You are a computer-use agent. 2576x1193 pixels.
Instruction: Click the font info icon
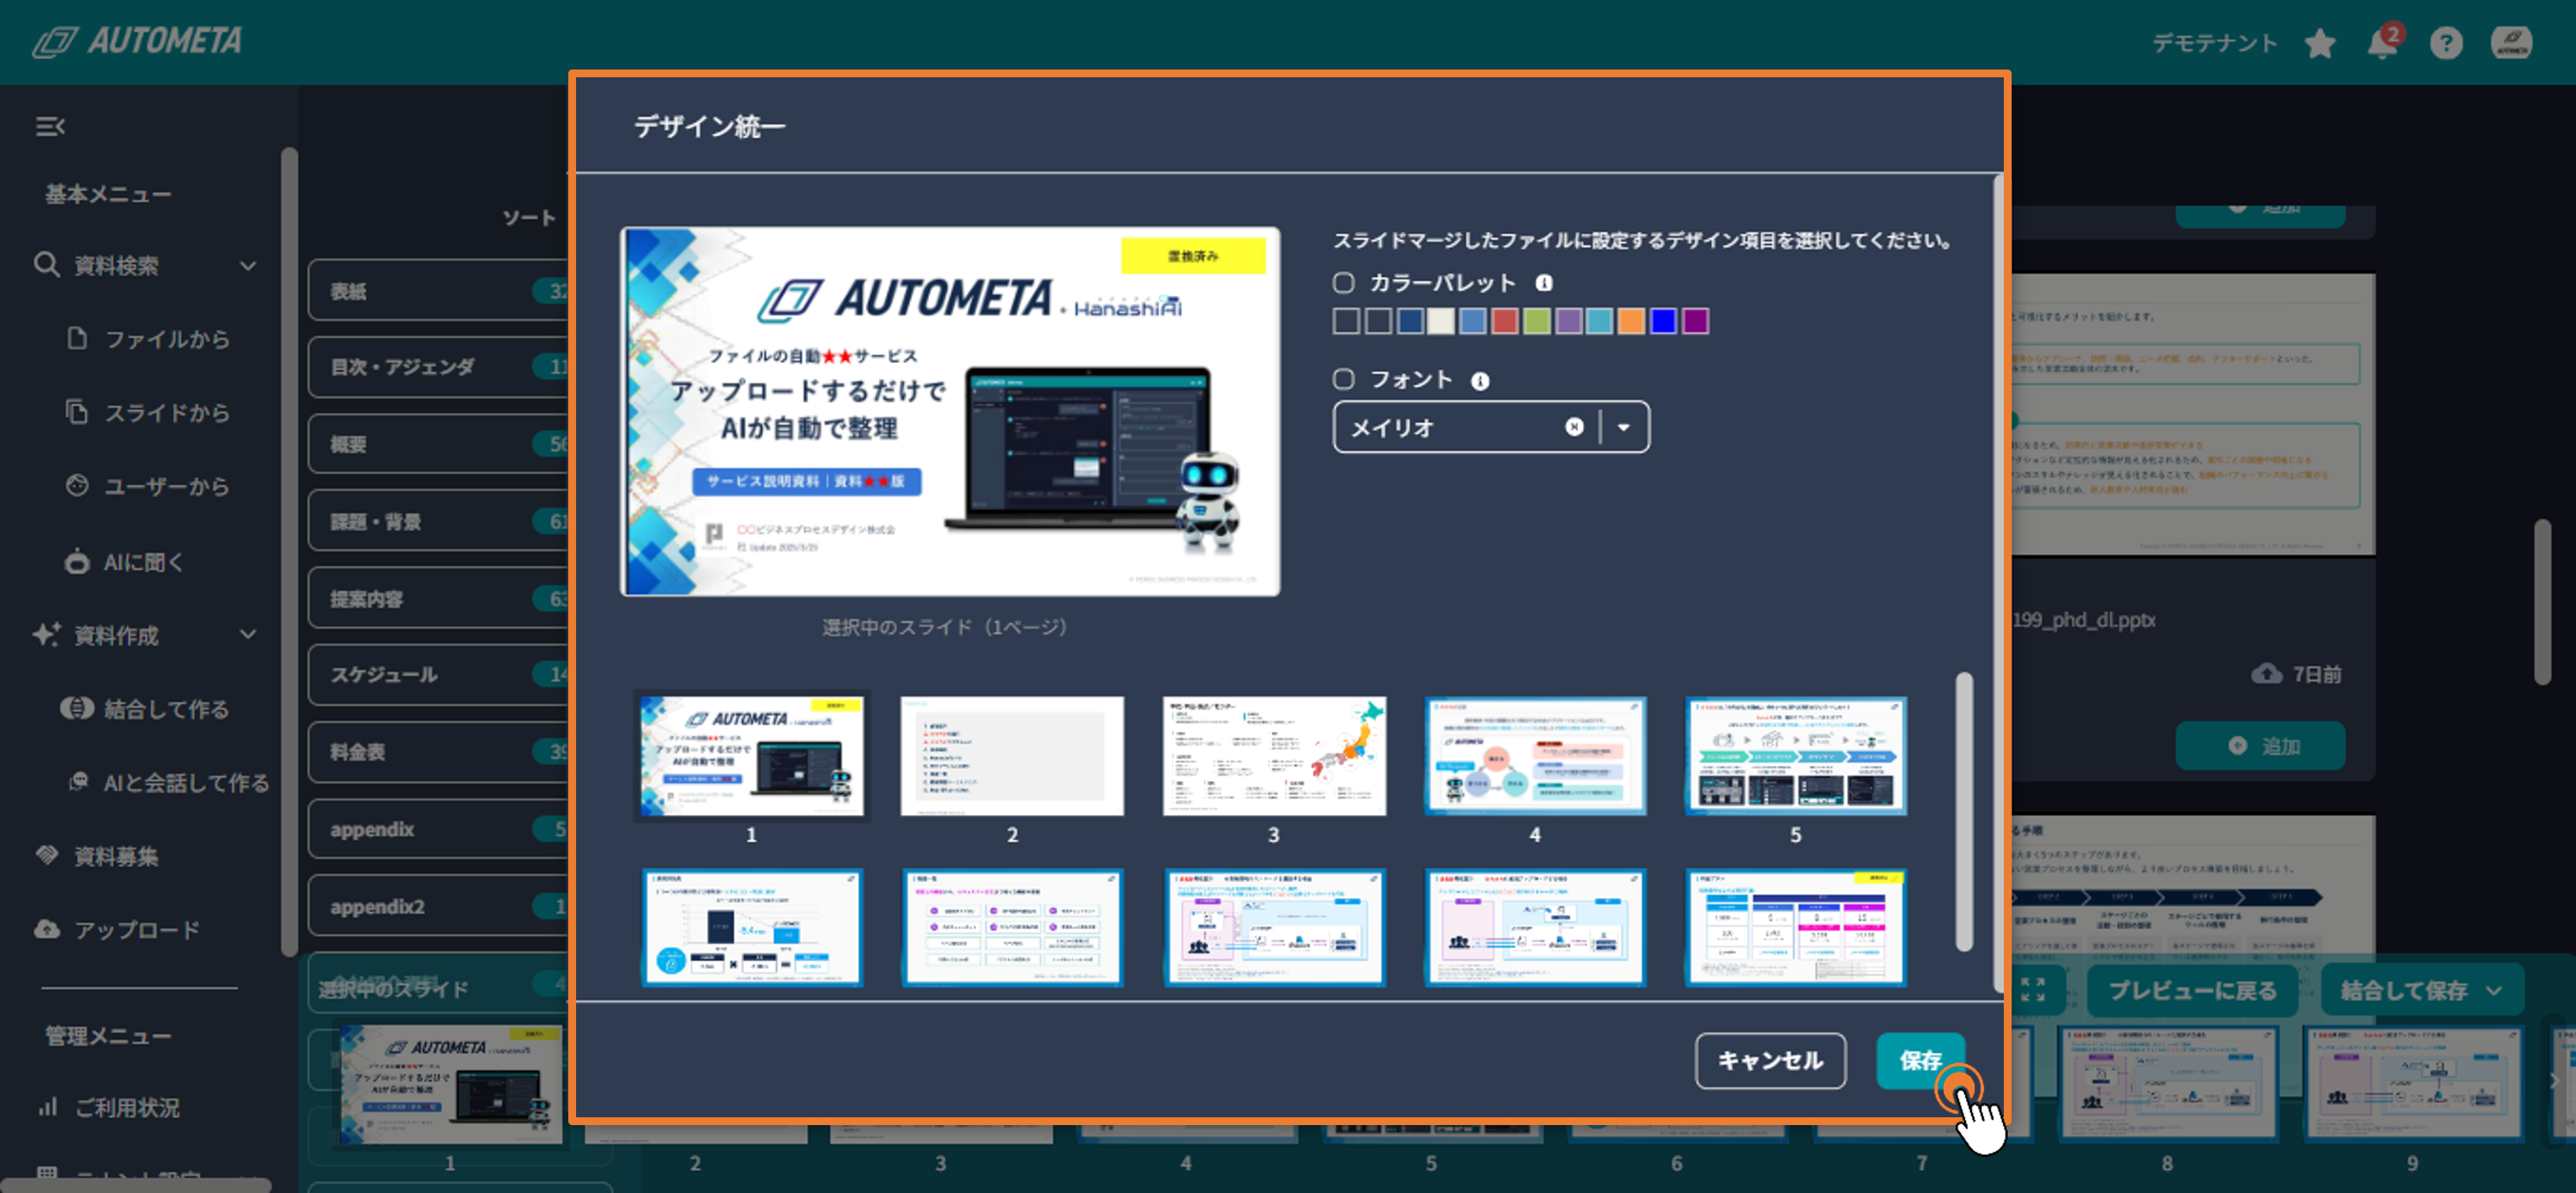tap(1480, 381)
